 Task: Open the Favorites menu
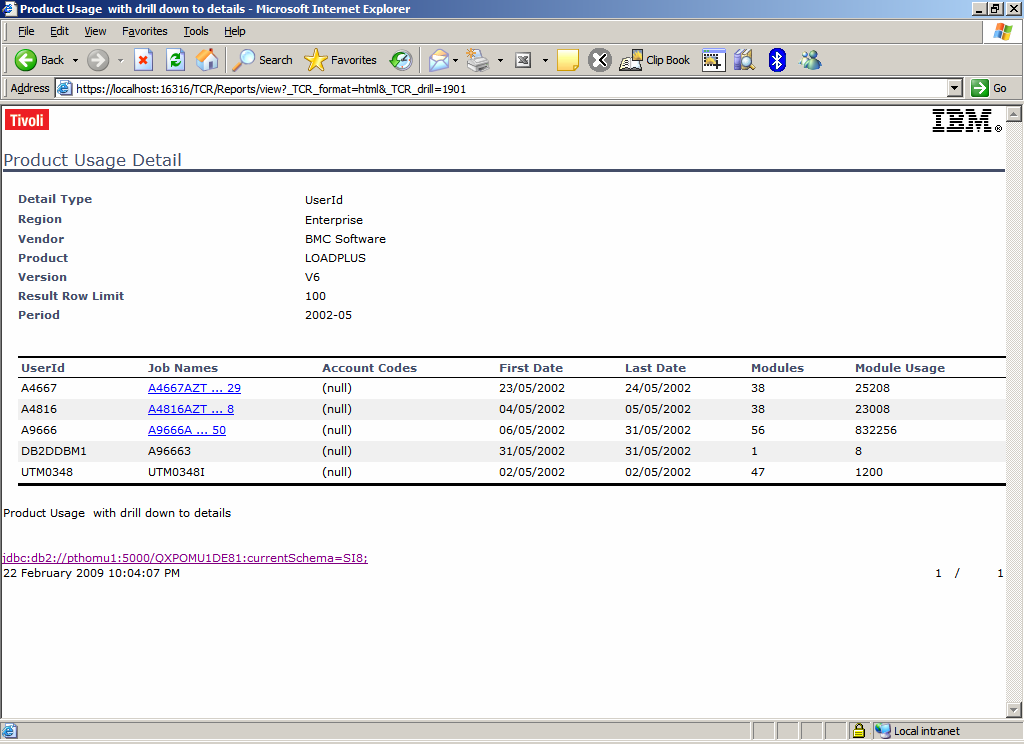coord(144,31)
